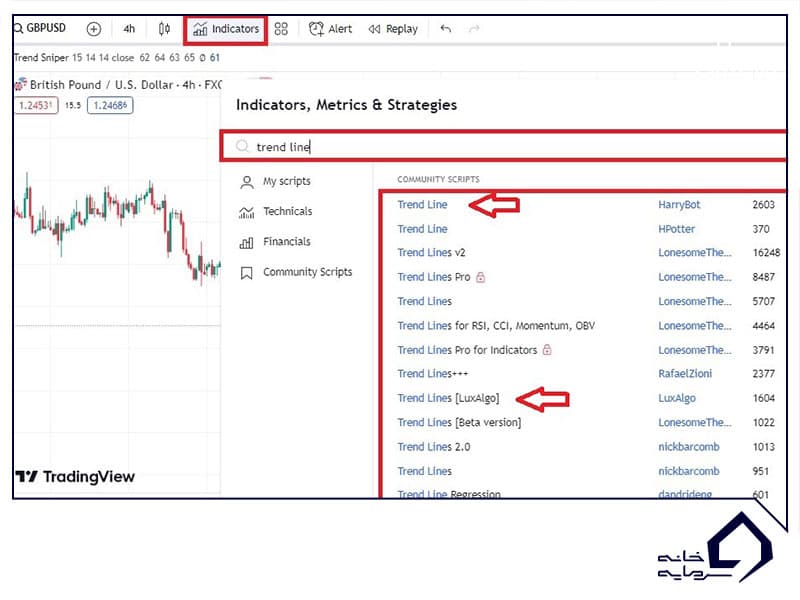Add the Trend Lines v2 script
800x600 pixels.
tap(432, 253)
